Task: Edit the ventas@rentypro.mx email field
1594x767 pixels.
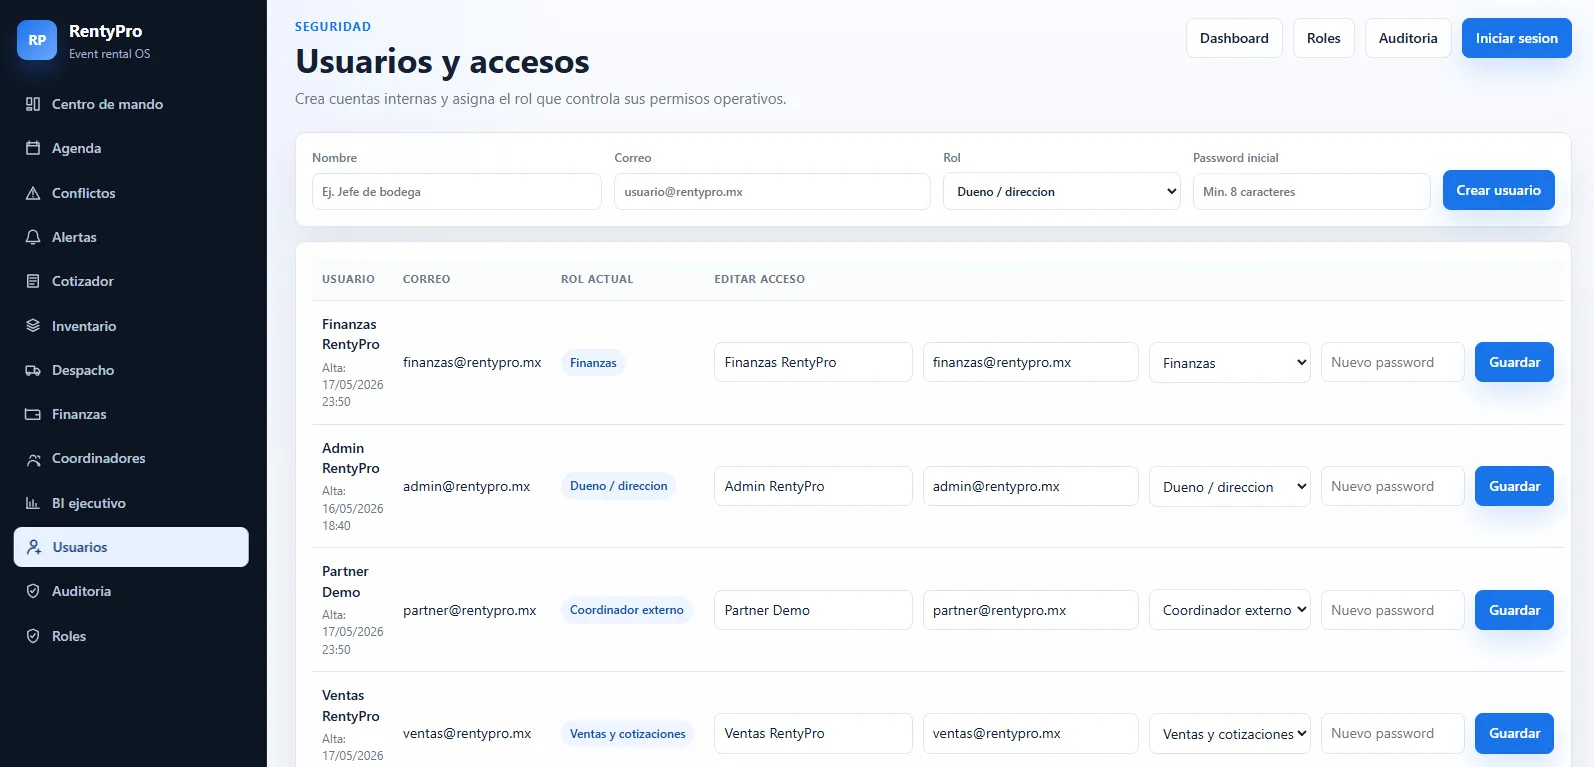Action: [1030, 733]
